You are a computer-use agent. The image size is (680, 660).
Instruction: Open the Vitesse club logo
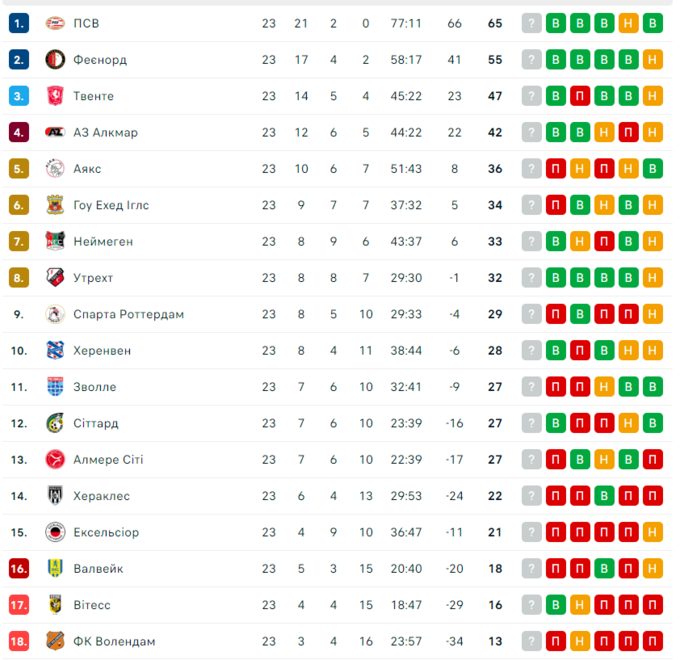55,605
